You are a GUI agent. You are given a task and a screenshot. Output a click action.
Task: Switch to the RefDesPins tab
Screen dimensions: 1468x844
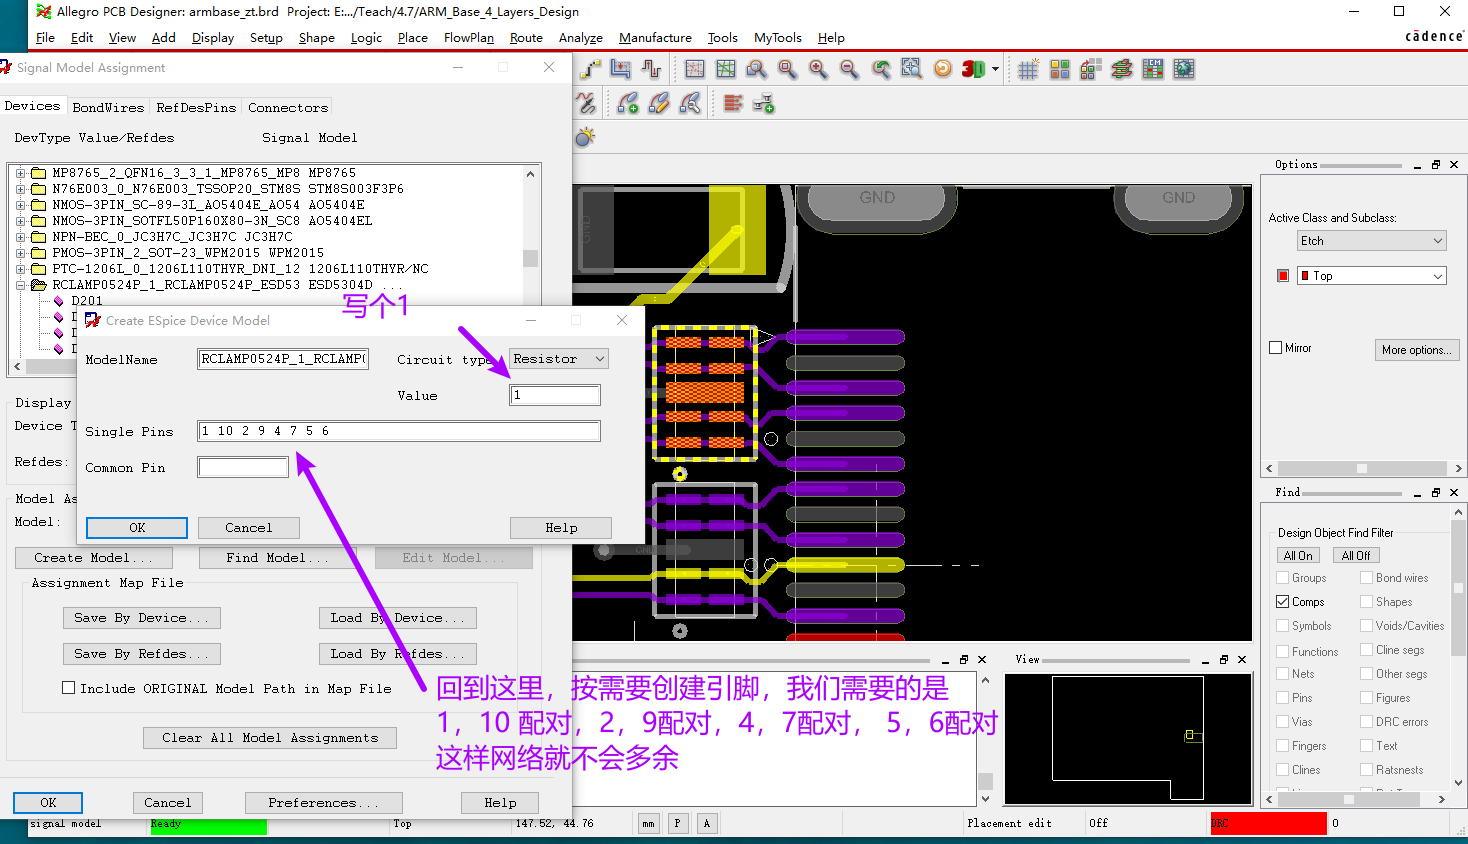(x=196, y=107)
